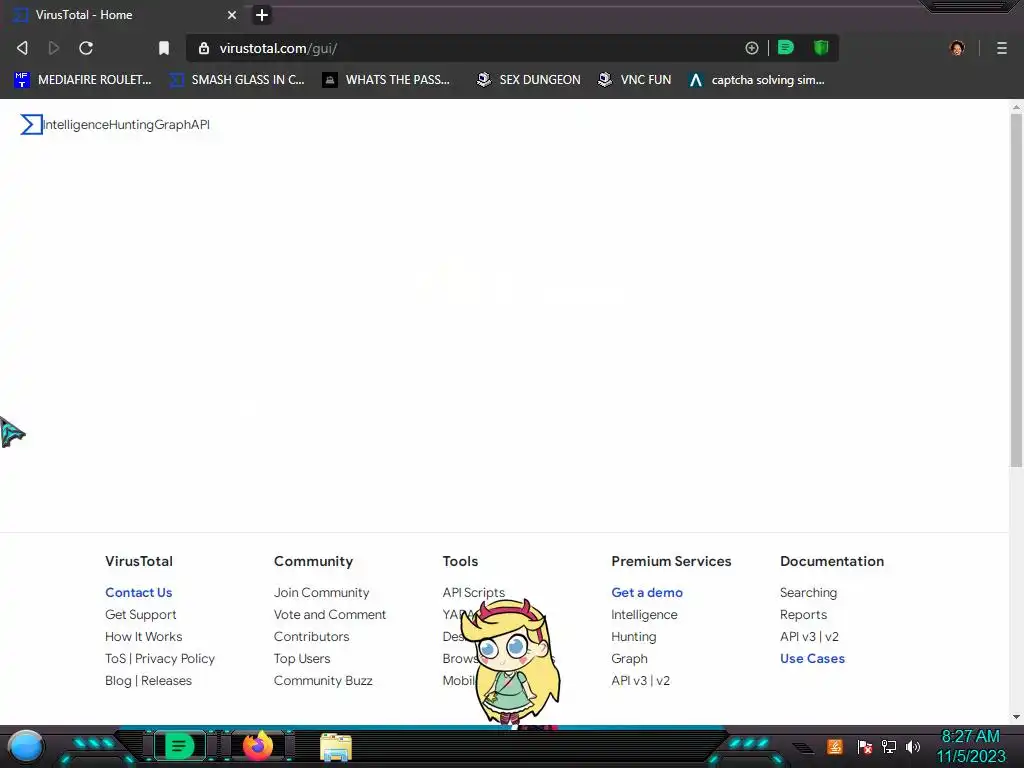Image resolution: width=1024 pixels, height=768 pixels.
Task: Open Privacy Policy link
Action: pyautogui.click(x=175, y=658)
